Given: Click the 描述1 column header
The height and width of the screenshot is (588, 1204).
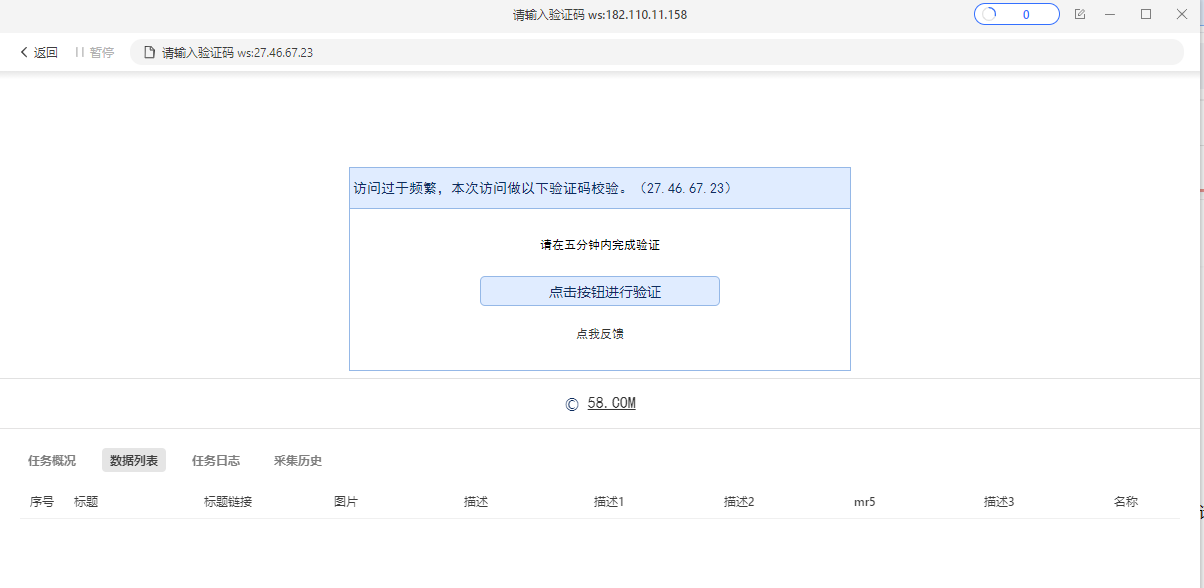Looking at the screenshot, I should (609, 502).
